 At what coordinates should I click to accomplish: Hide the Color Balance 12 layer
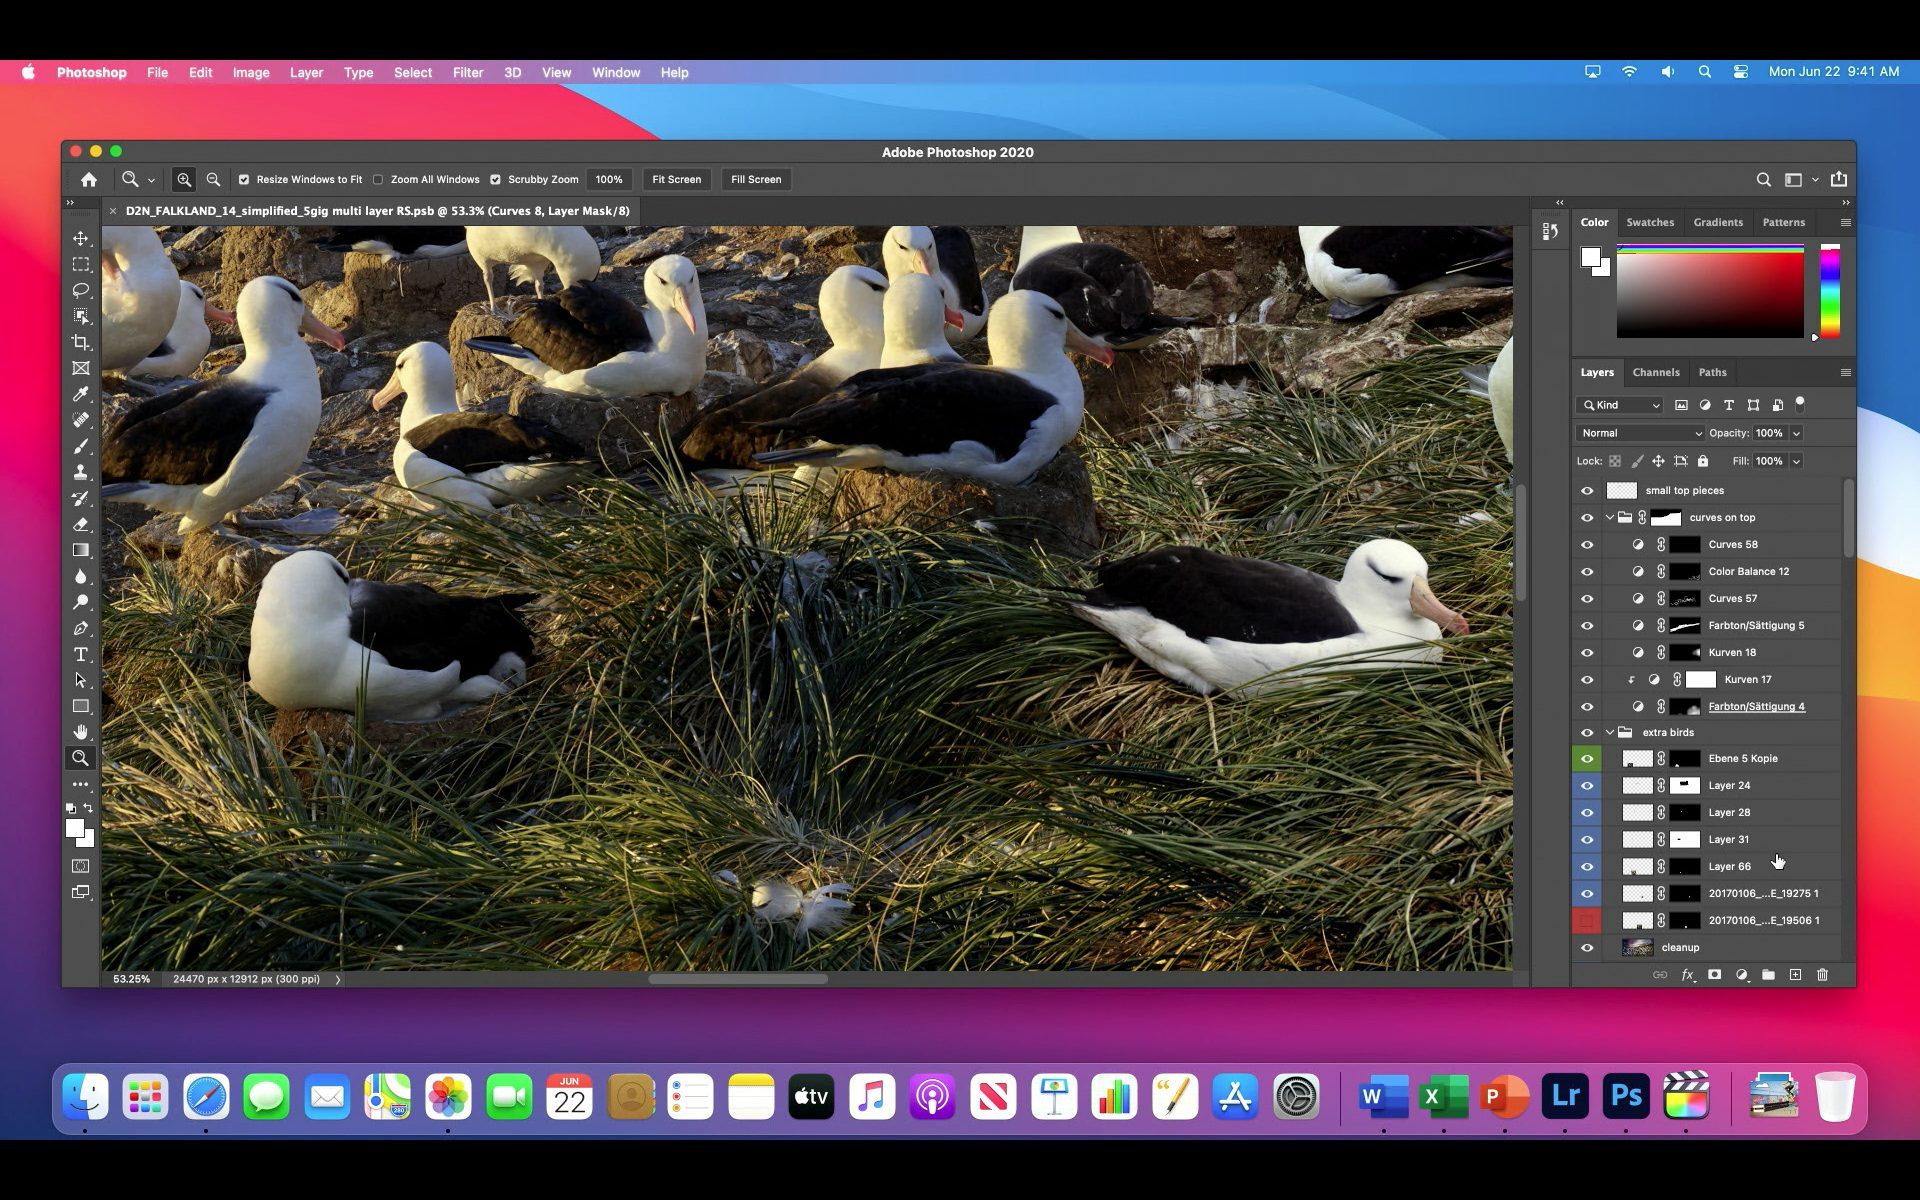click(1587, 571)
